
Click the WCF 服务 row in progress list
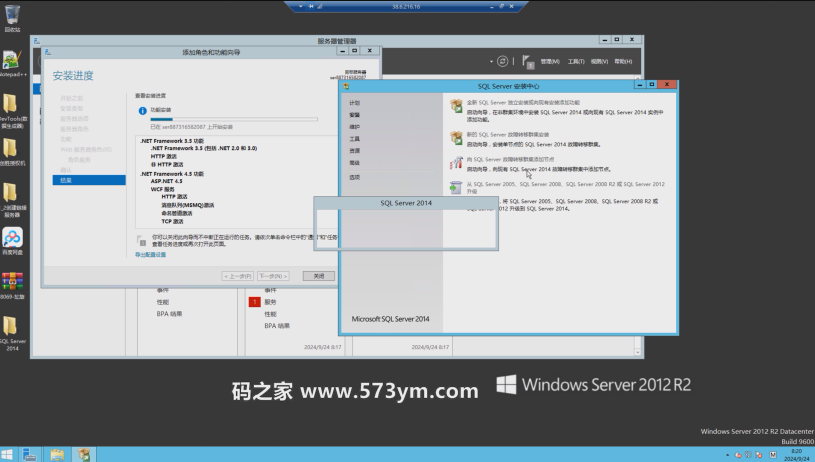[x=163, y=189]
